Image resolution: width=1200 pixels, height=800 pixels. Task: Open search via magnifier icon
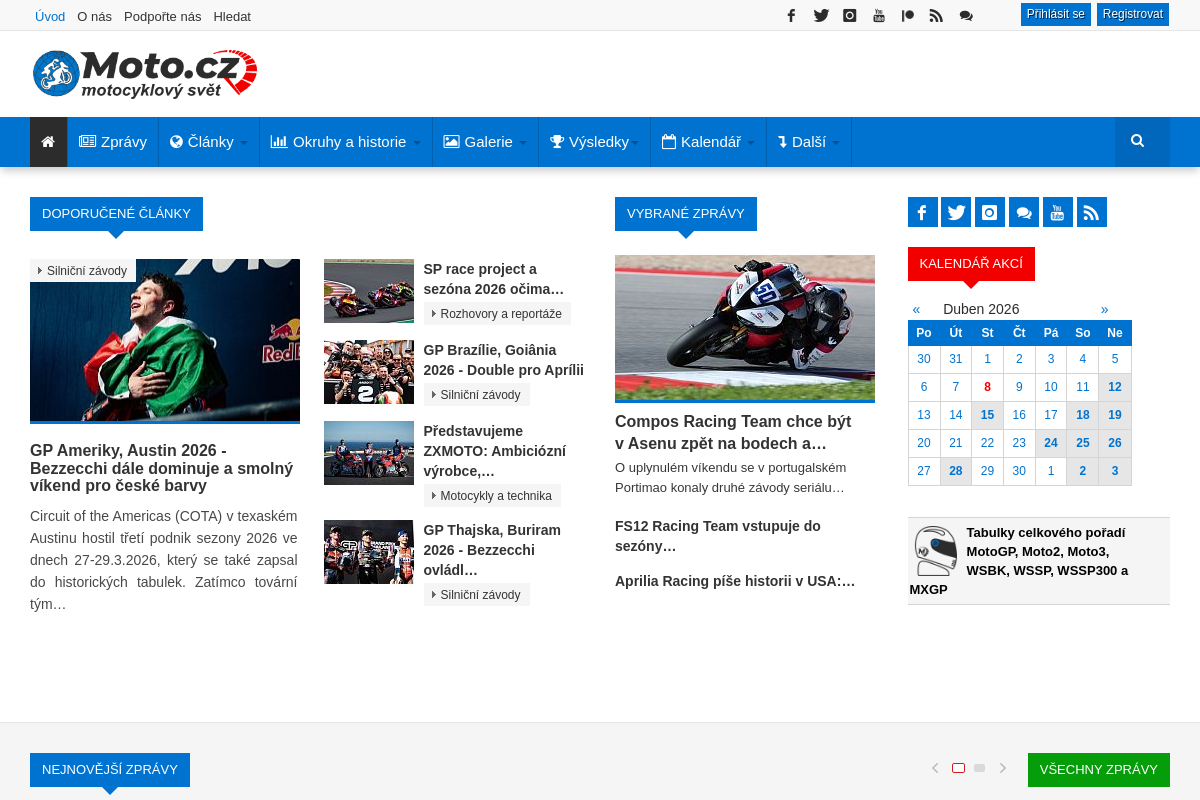1138,142
